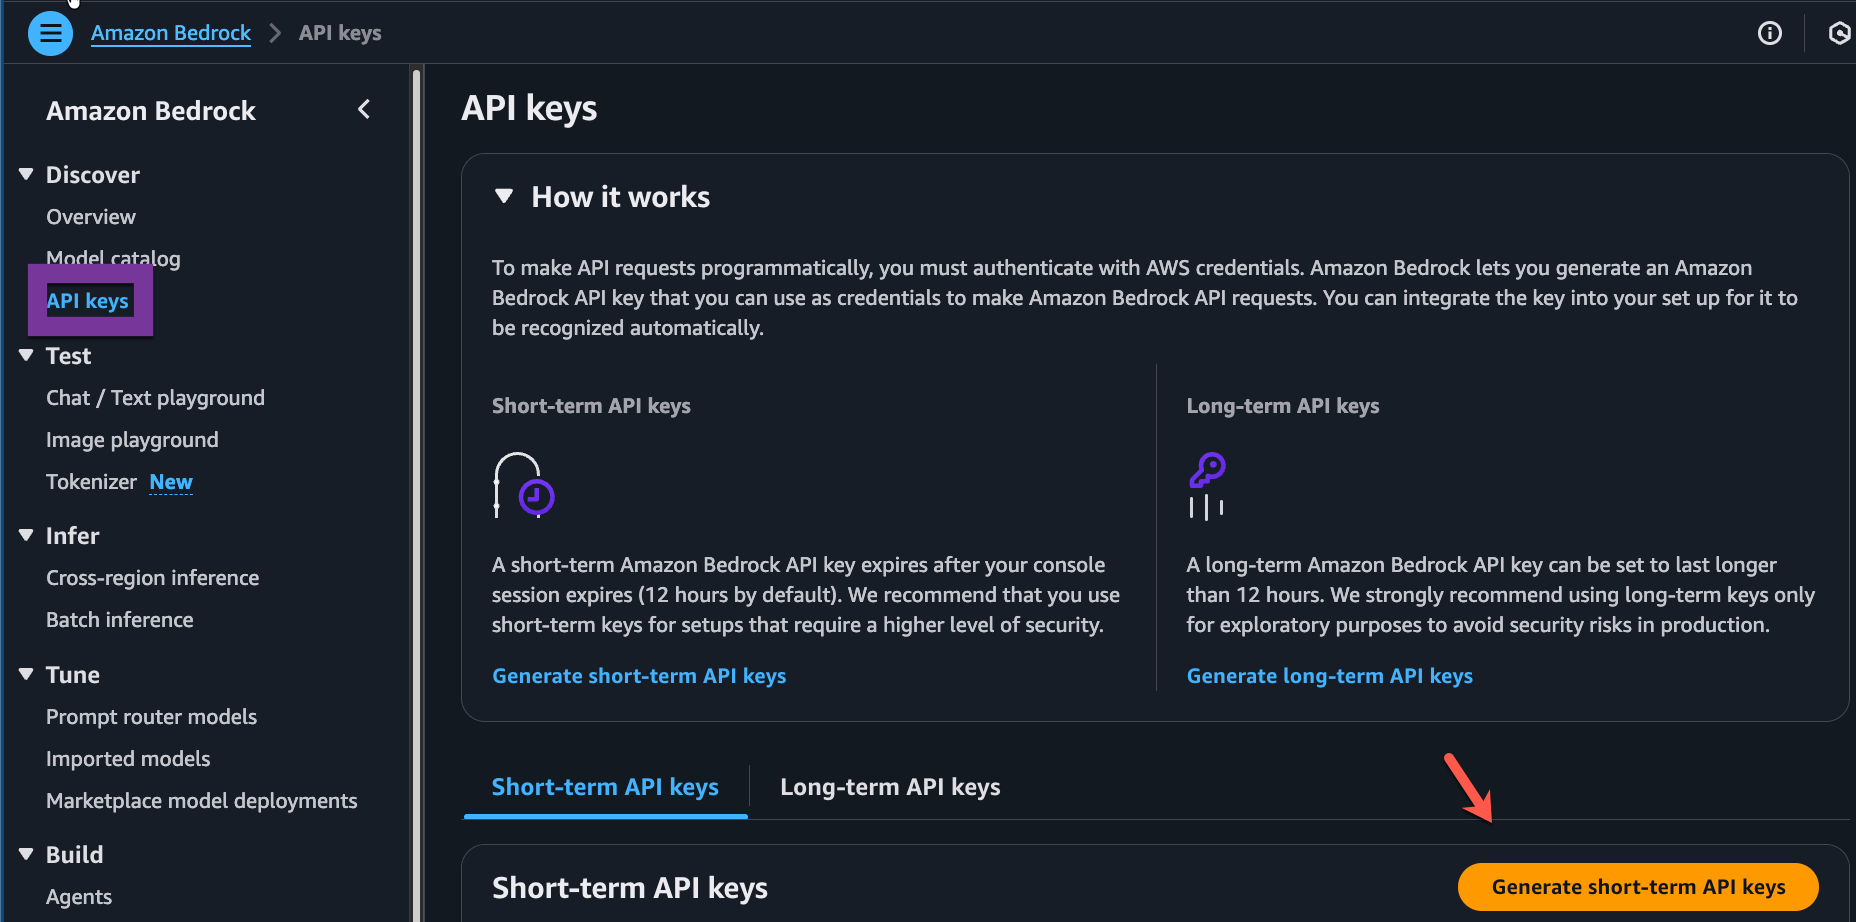Click the hexagon icon in top bar
The height and width of the screenshot is (922, 1856).
pyautogui.click(x=1838, y=33)
